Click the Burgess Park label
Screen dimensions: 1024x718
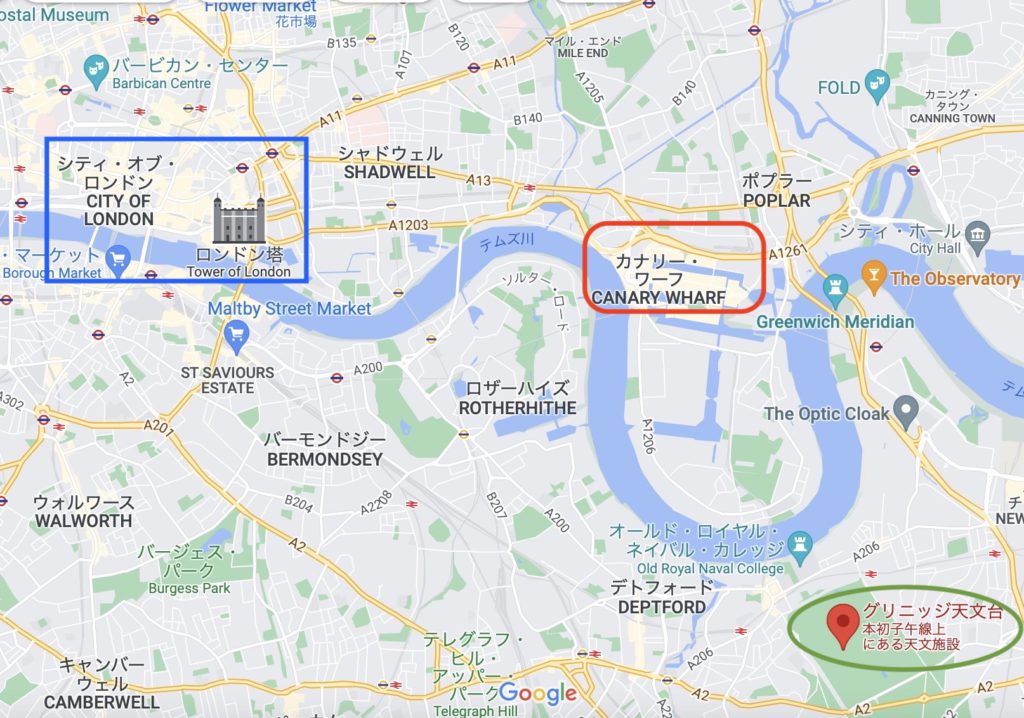[x=189, y=588]
